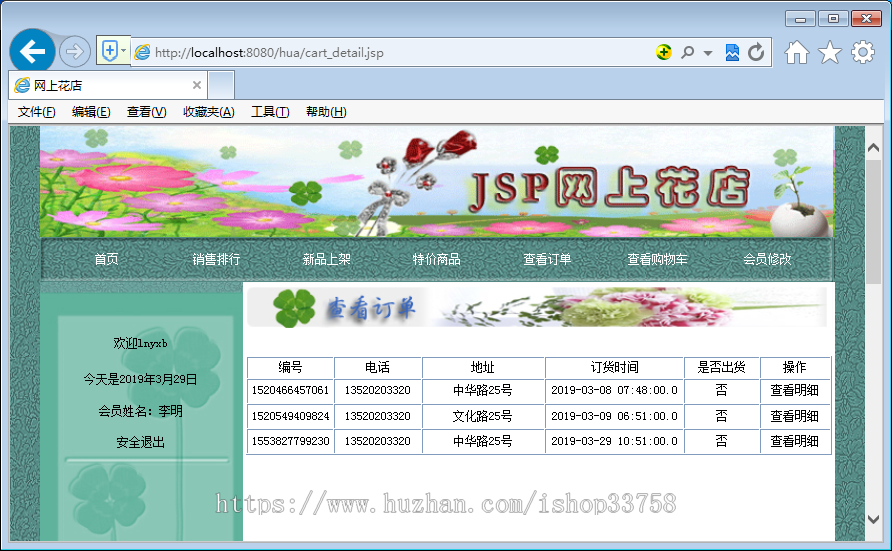Open 查看购物车 page
Image resolution: width=892 pixels, height=551 pixels.
(657, 259)
